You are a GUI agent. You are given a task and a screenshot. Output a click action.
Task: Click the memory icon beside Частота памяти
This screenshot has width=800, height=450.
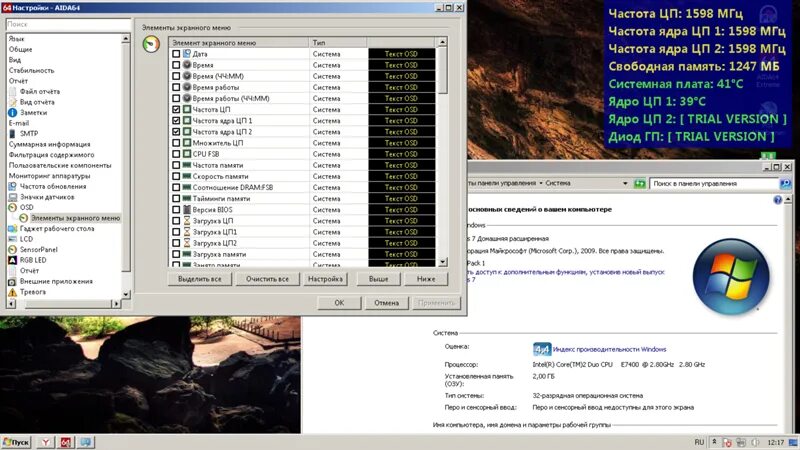187,165
